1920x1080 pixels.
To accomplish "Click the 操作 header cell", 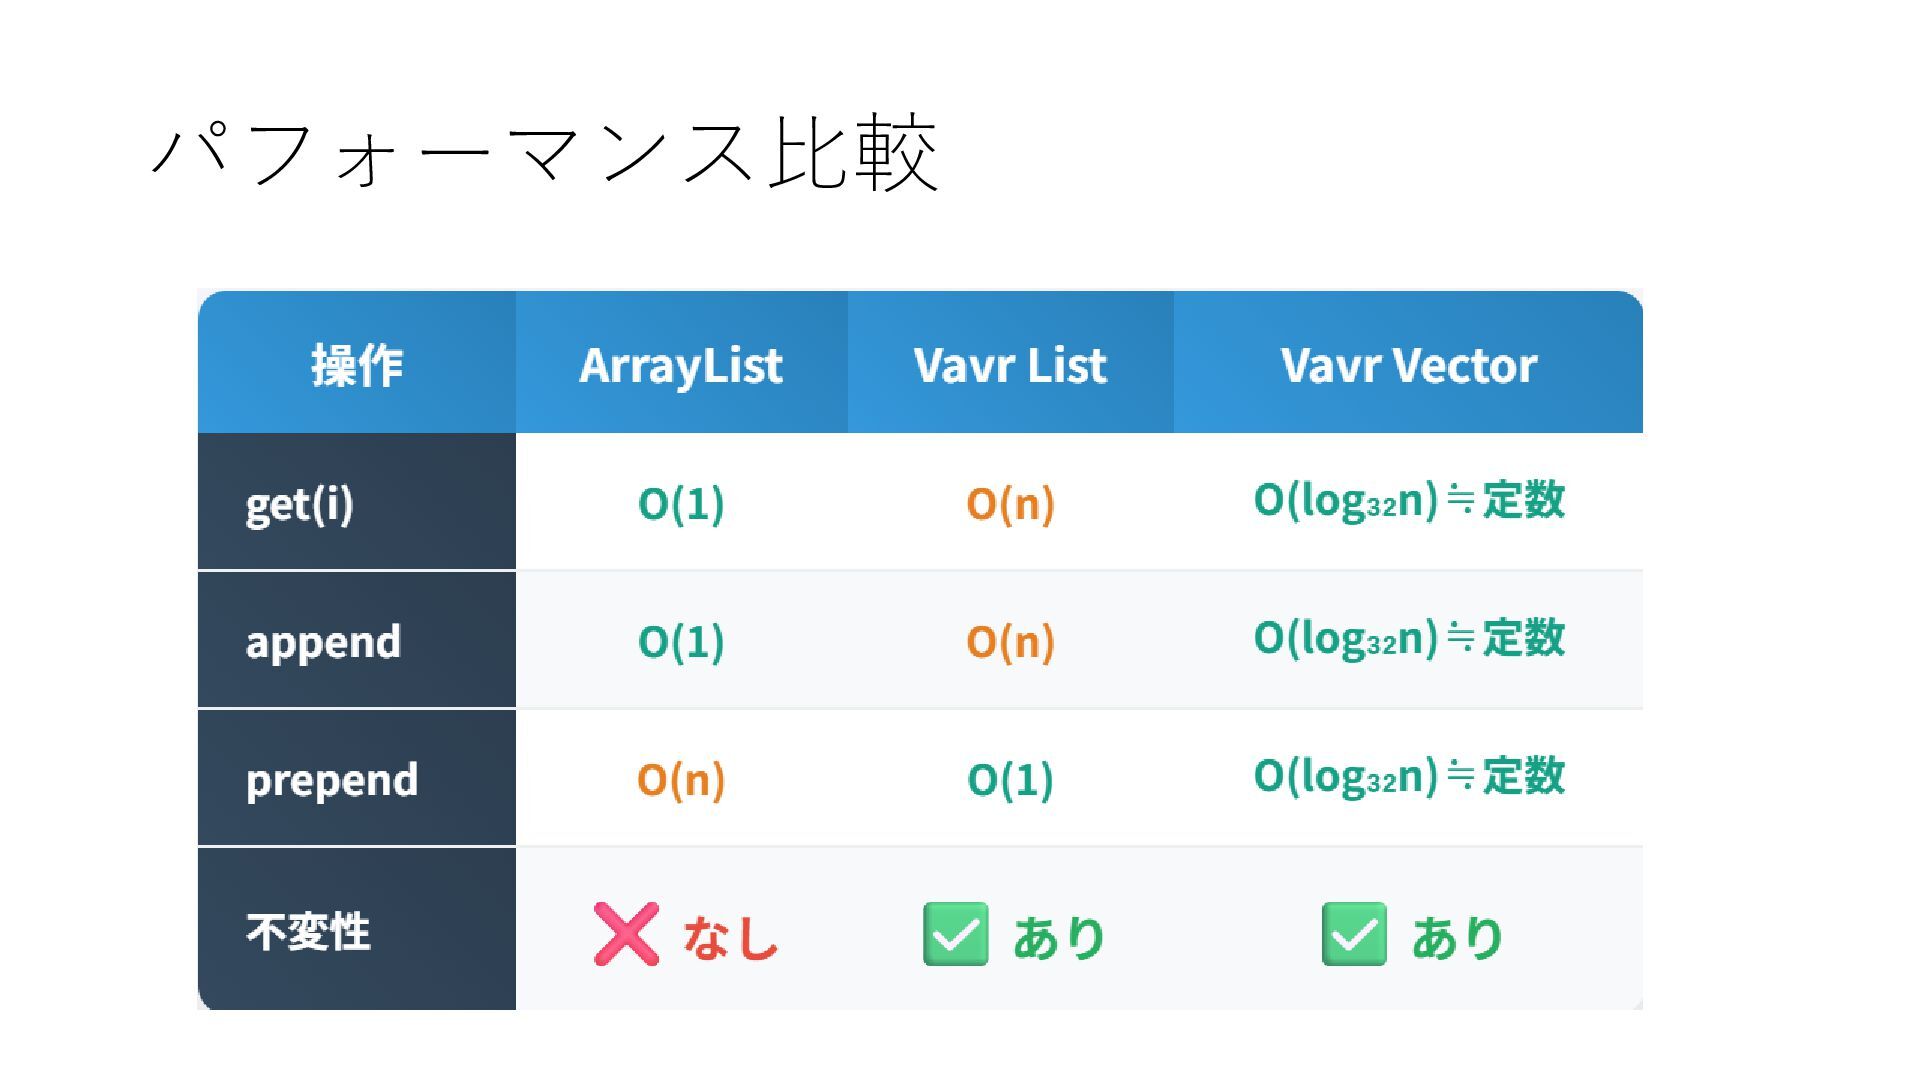I will click(x=357, y=364).
